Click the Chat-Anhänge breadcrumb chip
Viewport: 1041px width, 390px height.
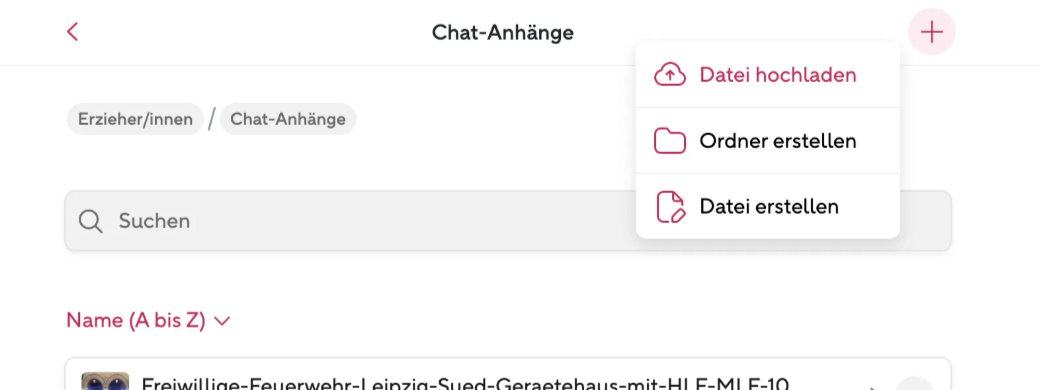click(288, 119)
